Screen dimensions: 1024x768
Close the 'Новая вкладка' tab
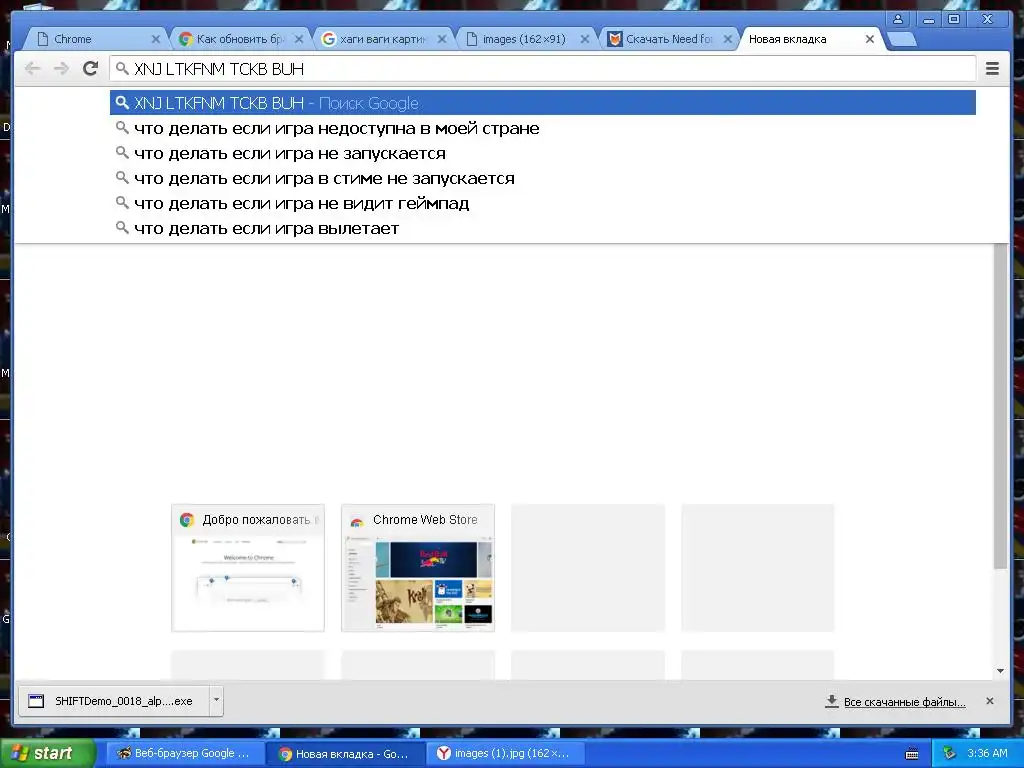pyautogui.click(x=870, y=39)
